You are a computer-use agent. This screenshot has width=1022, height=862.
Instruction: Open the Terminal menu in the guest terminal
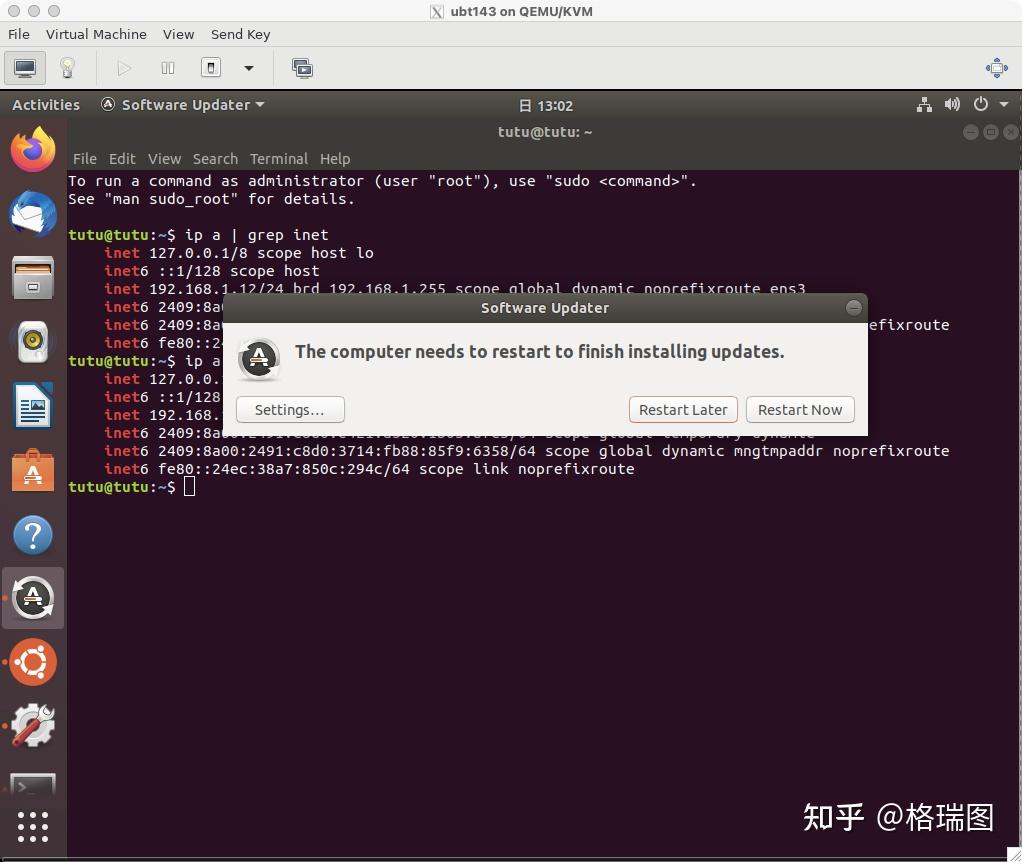(x=278, y=158)
